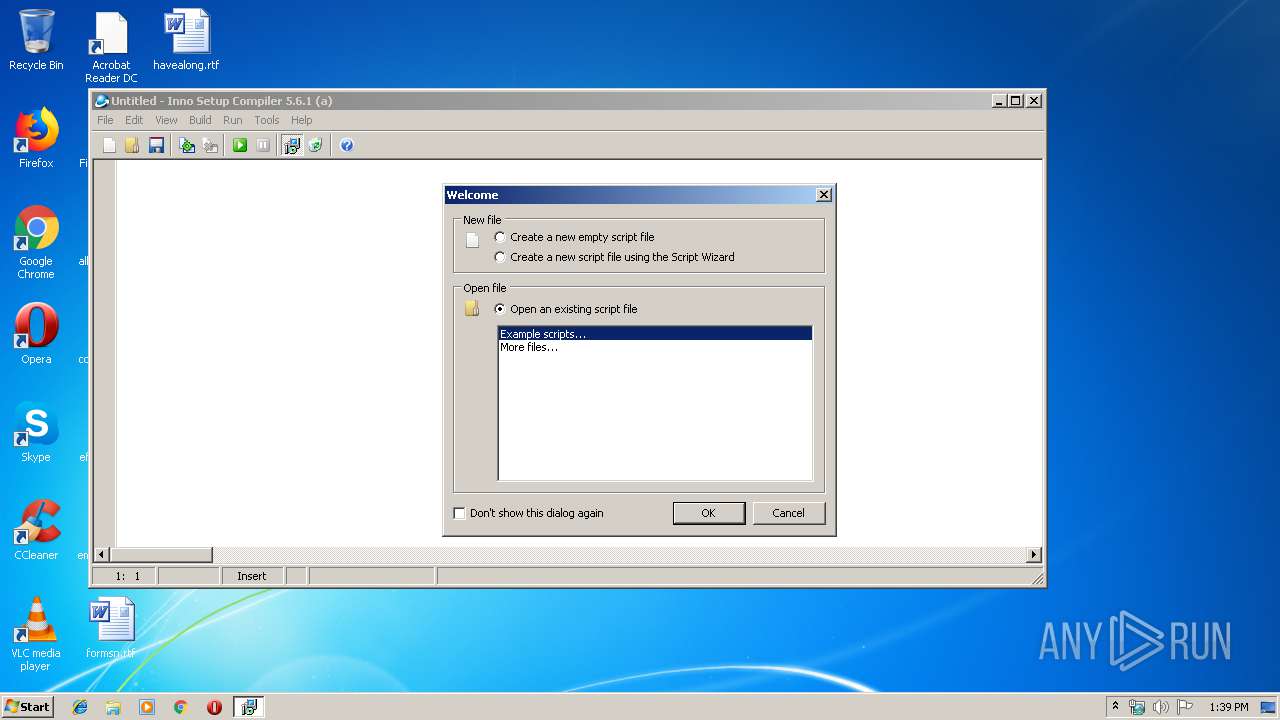The image size is (1280, 720).
Task: Select Google Chrome desktop shortcut
Action: tap(36, 243)
